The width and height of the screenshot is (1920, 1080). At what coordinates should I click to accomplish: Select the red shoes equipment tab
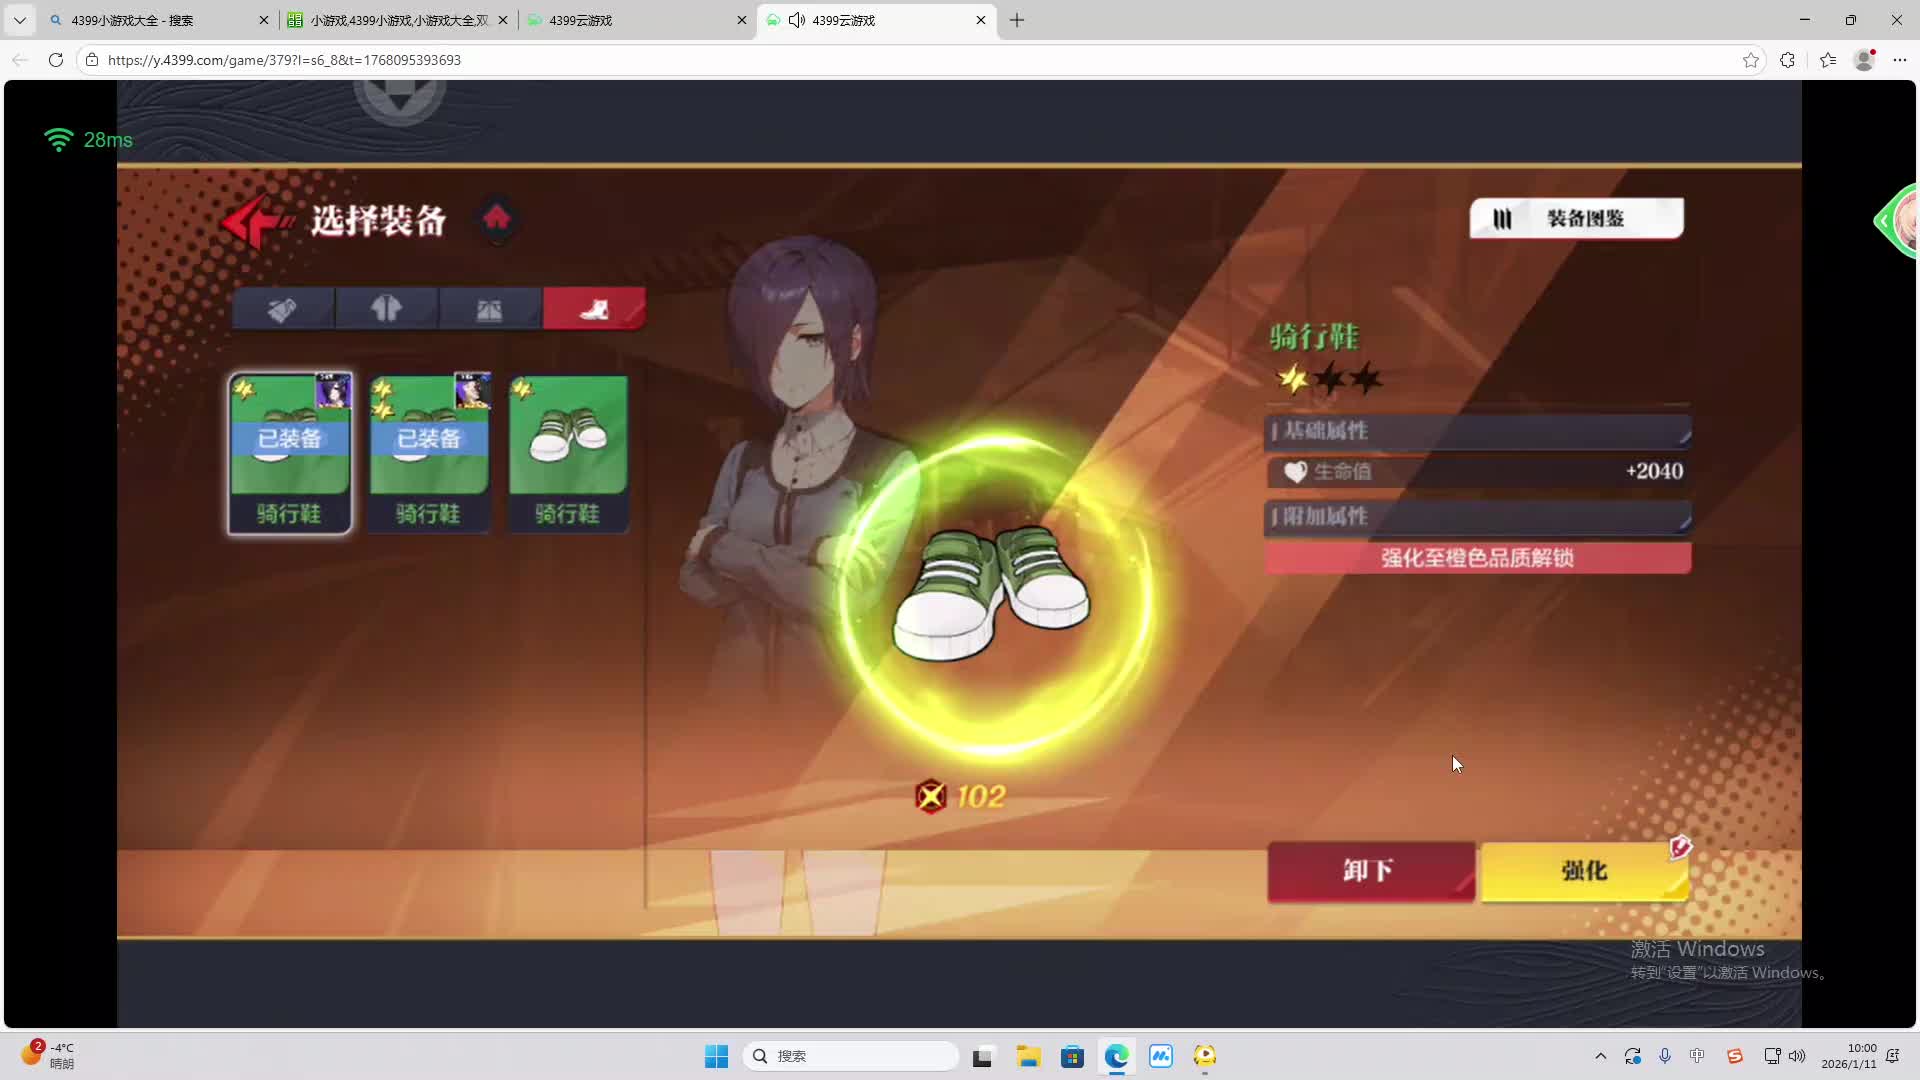[x=594, y=309]
